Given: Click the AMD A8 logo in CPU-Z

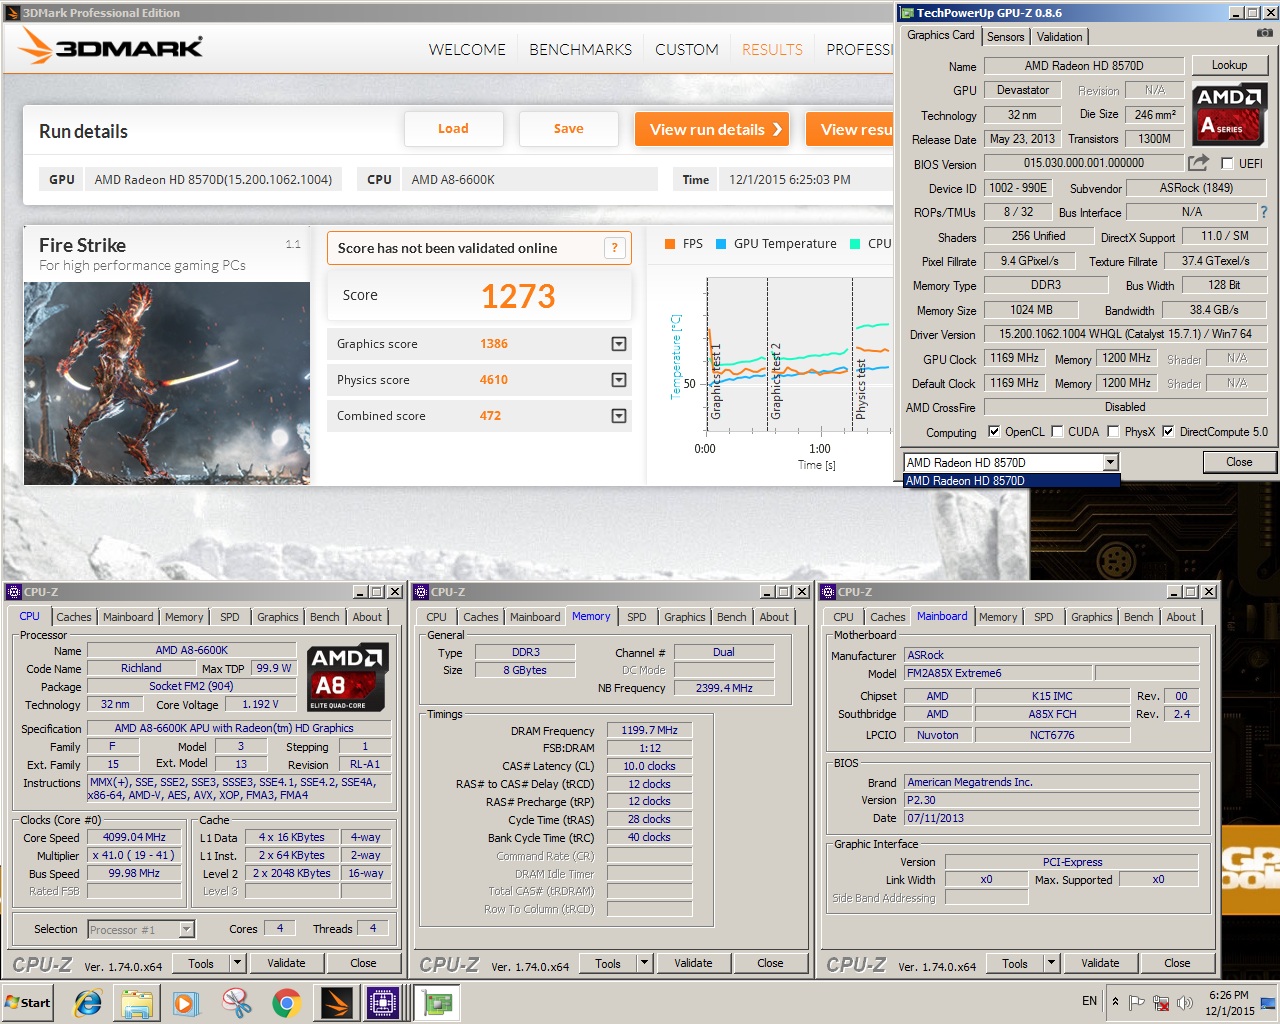Looking at the screenshot, I should tap(344, 677).
